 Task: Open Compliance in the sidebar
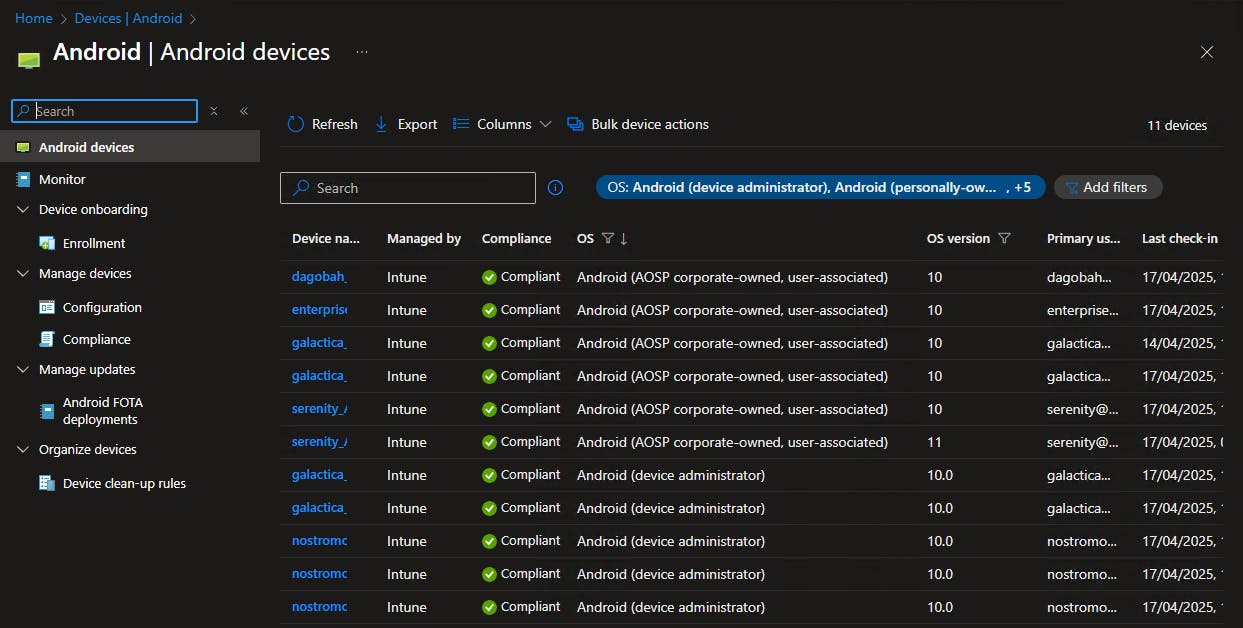[96, 339]
